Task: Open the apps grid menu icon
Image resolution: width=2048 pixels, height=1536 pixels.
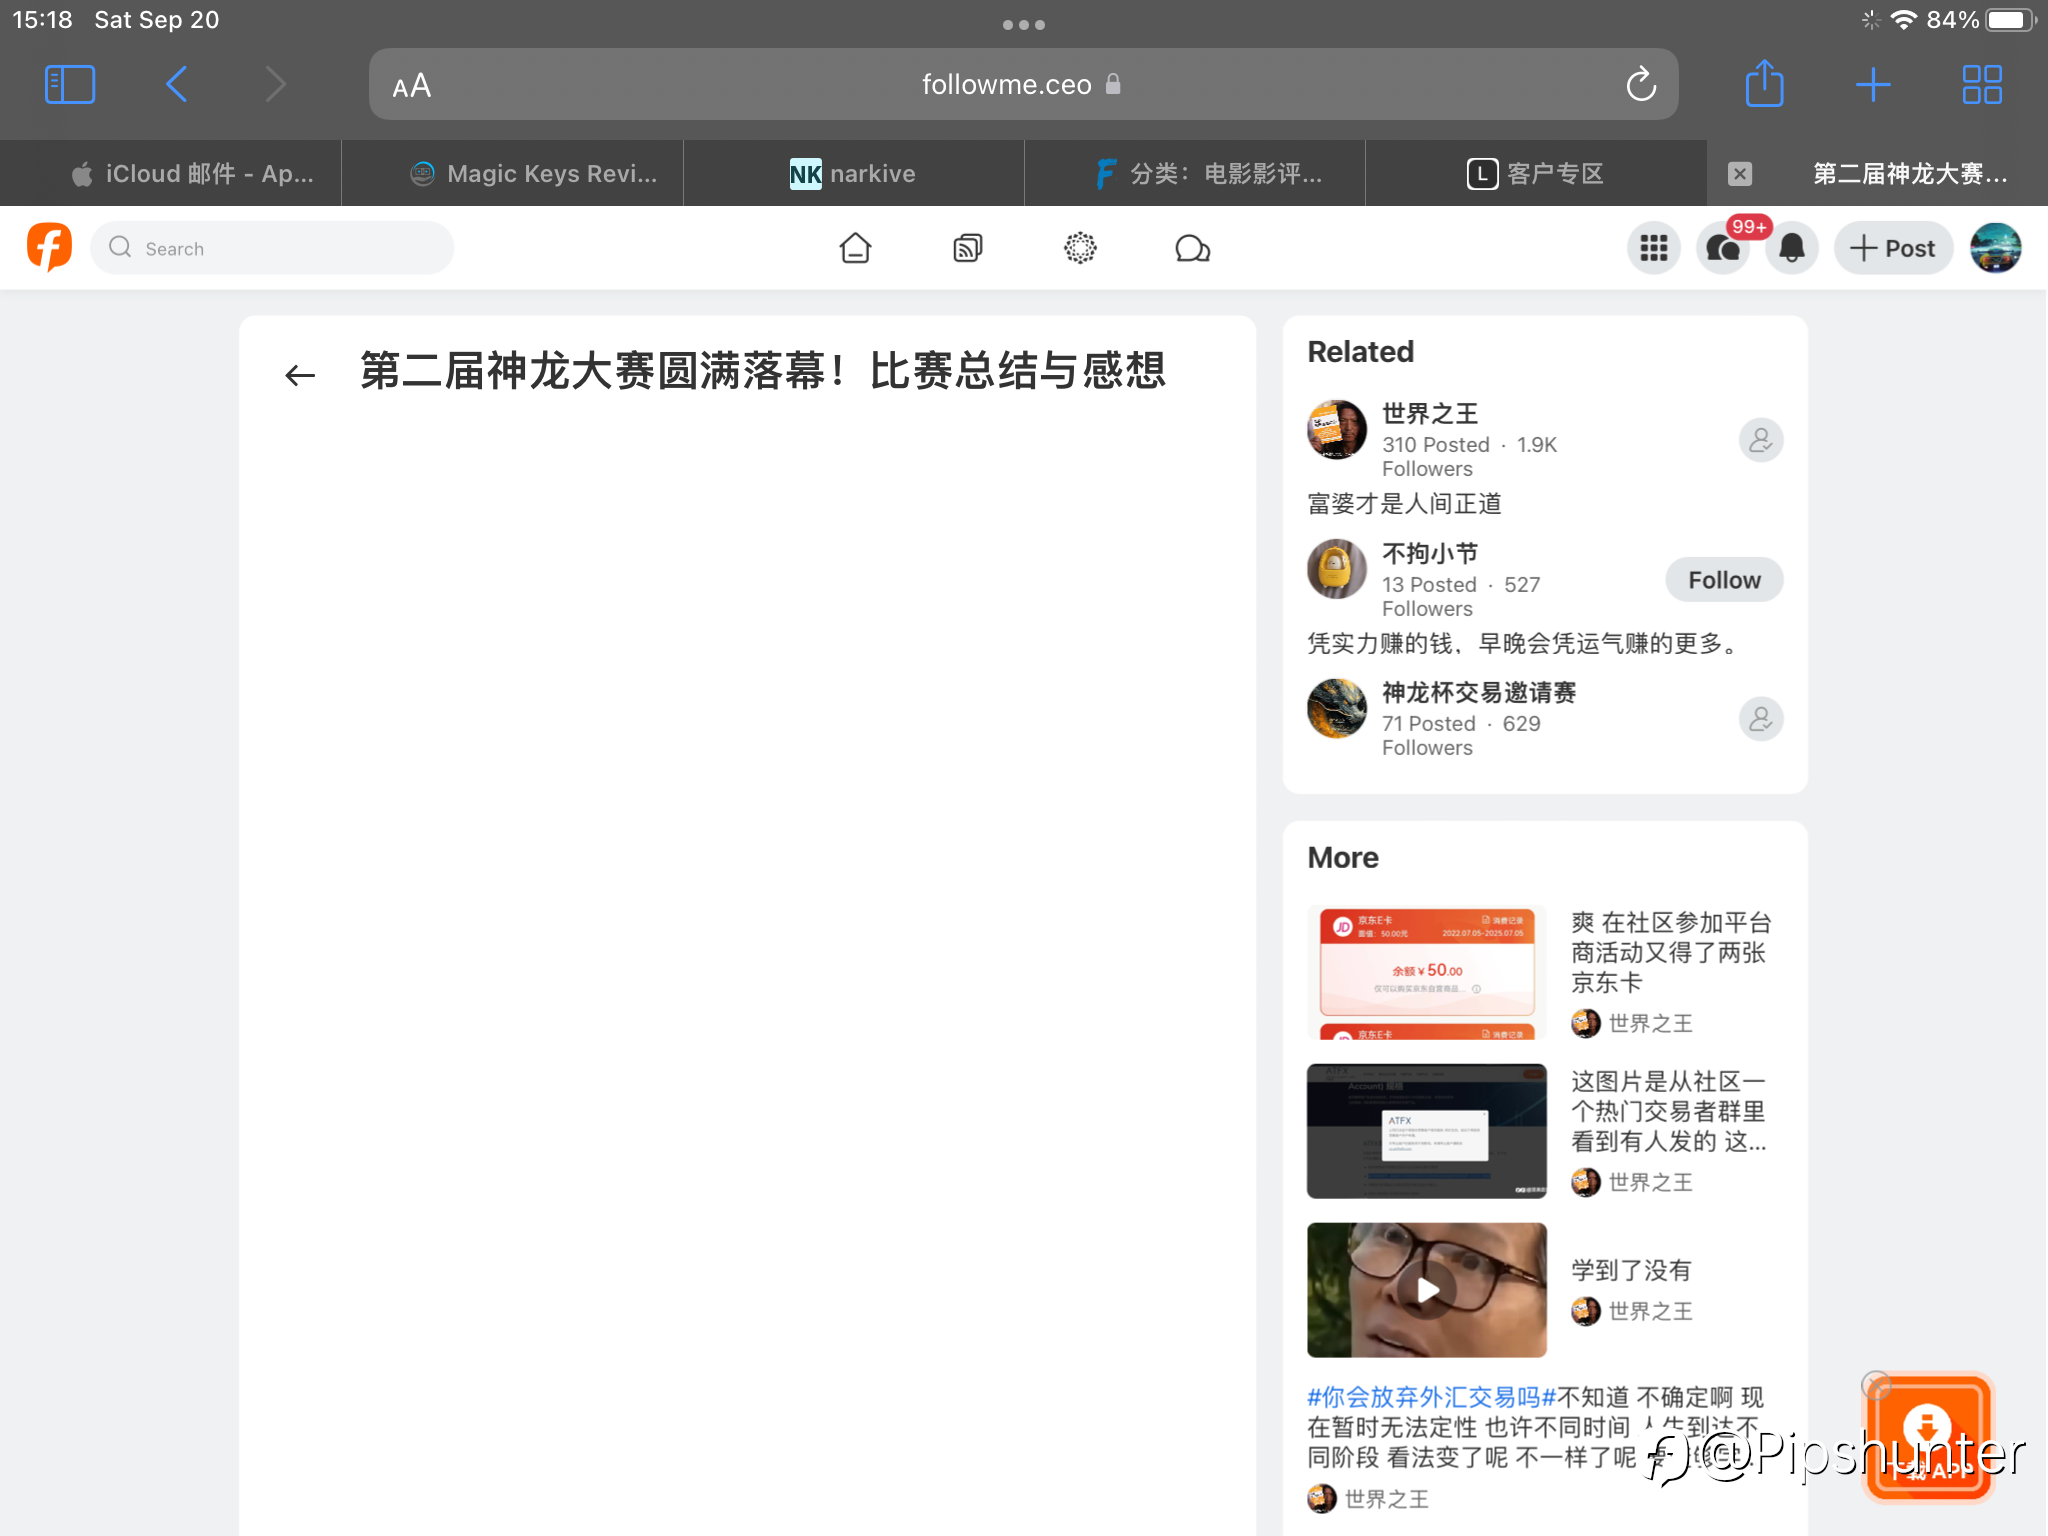Action: coord(1654,248)
